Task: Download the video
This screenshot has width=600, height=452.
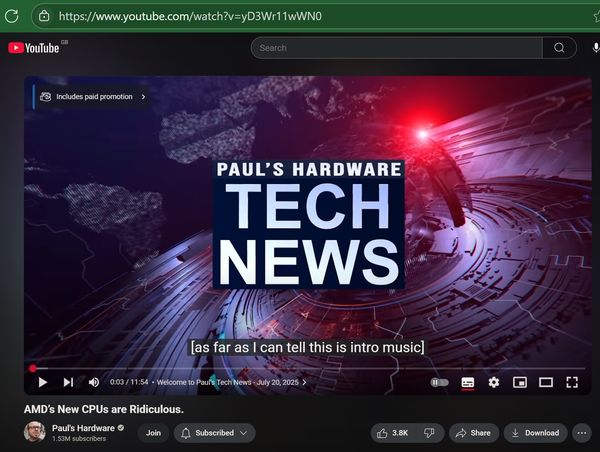Action: coord(535,433)
